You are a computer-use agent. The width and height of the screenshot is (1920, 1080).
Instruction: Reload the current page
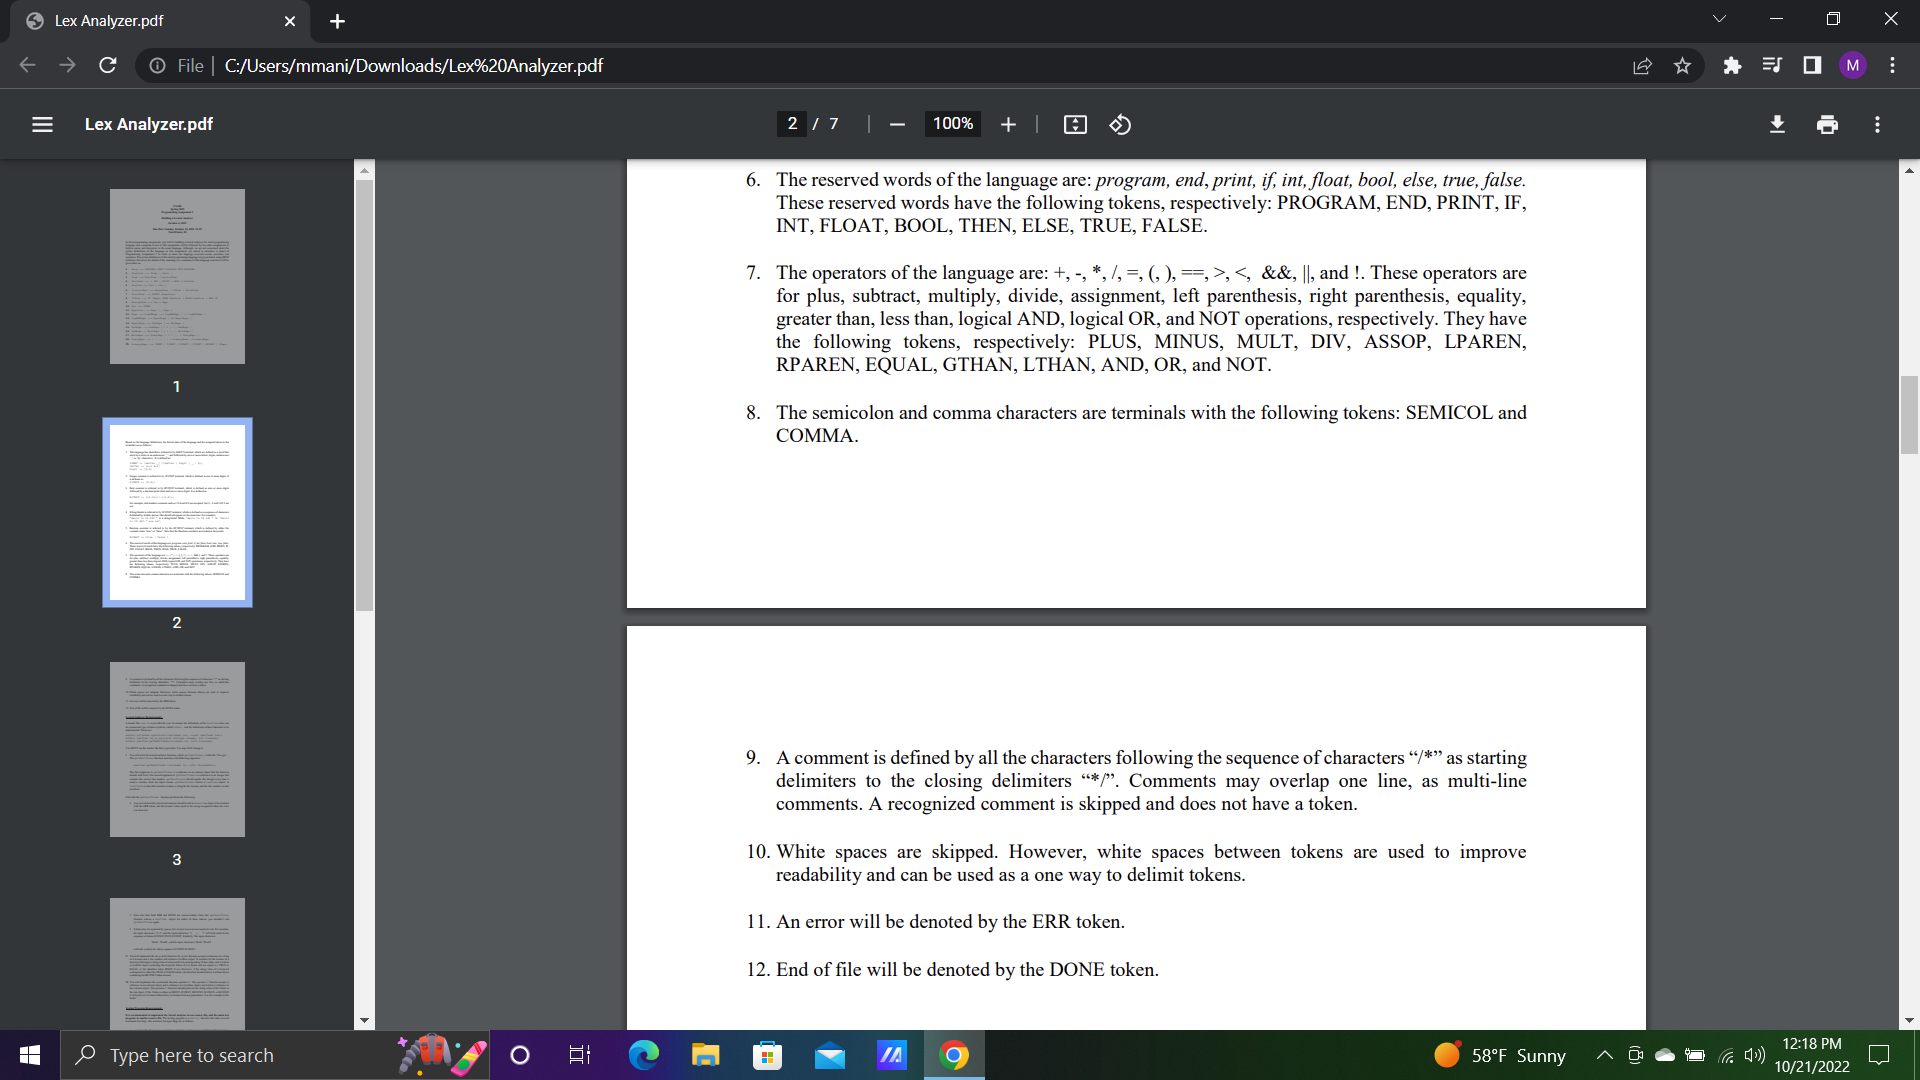(108, 66)
